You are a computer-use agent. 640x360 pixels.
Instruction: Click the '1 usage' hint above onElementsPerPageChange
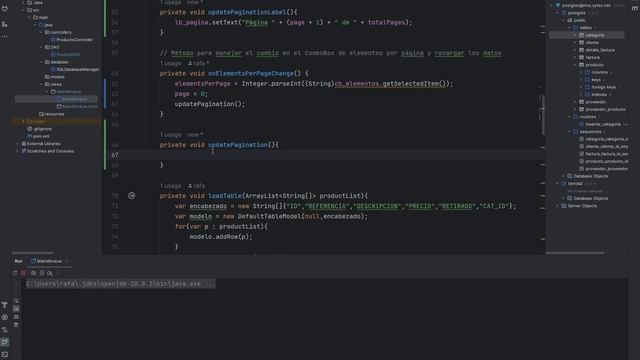[x=171, y=63]
